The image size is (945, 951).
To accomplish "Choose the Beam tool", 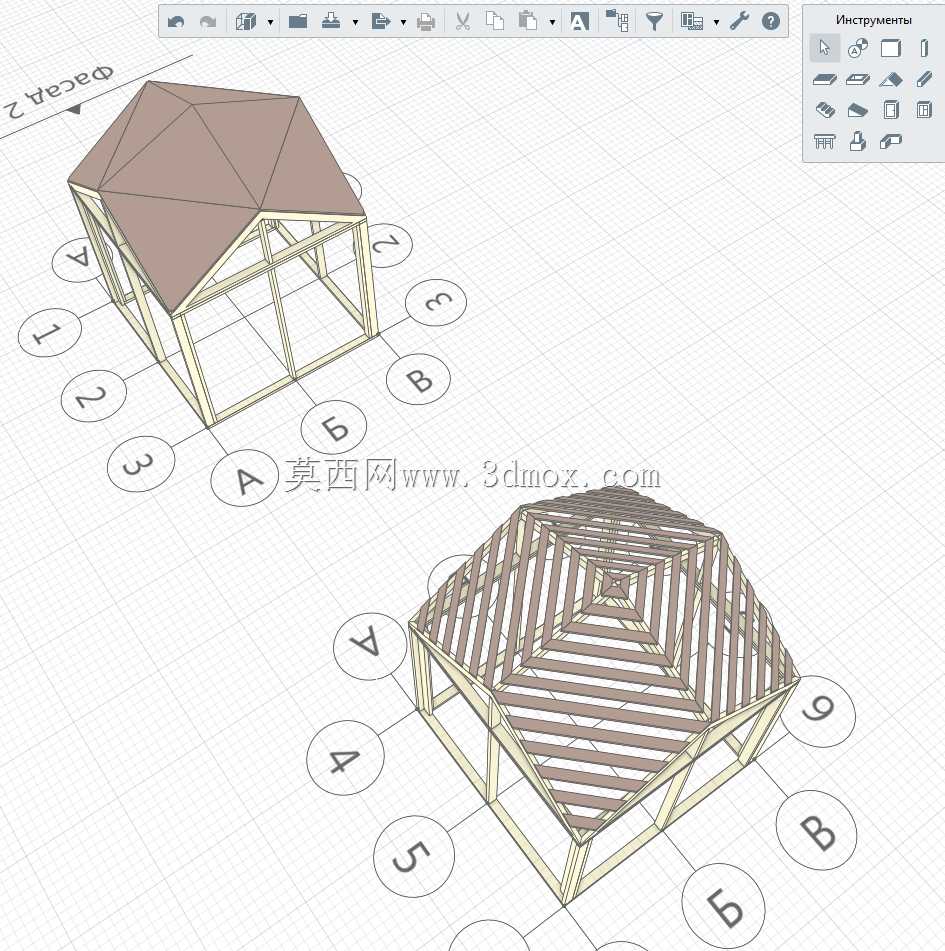I will pos(924,79).
